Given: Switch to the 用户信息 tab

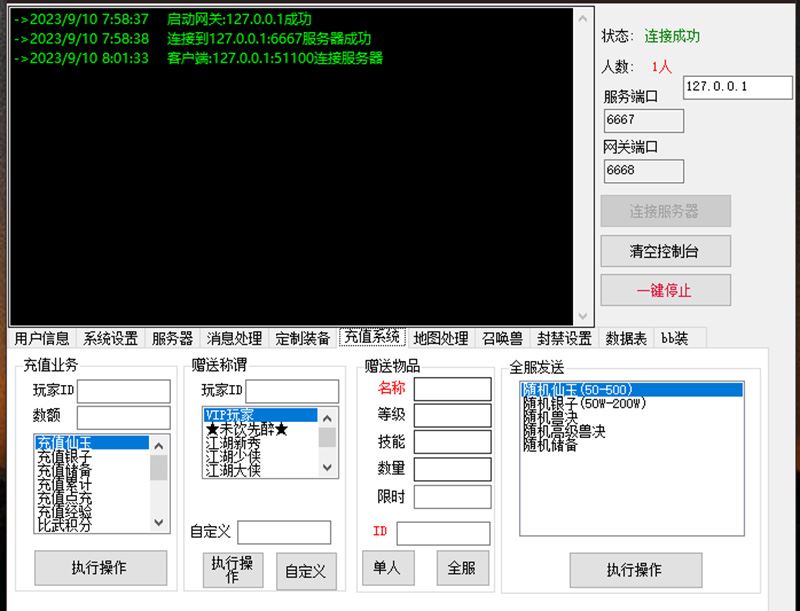Looking at the screenshot, I should tap(42, 338).
